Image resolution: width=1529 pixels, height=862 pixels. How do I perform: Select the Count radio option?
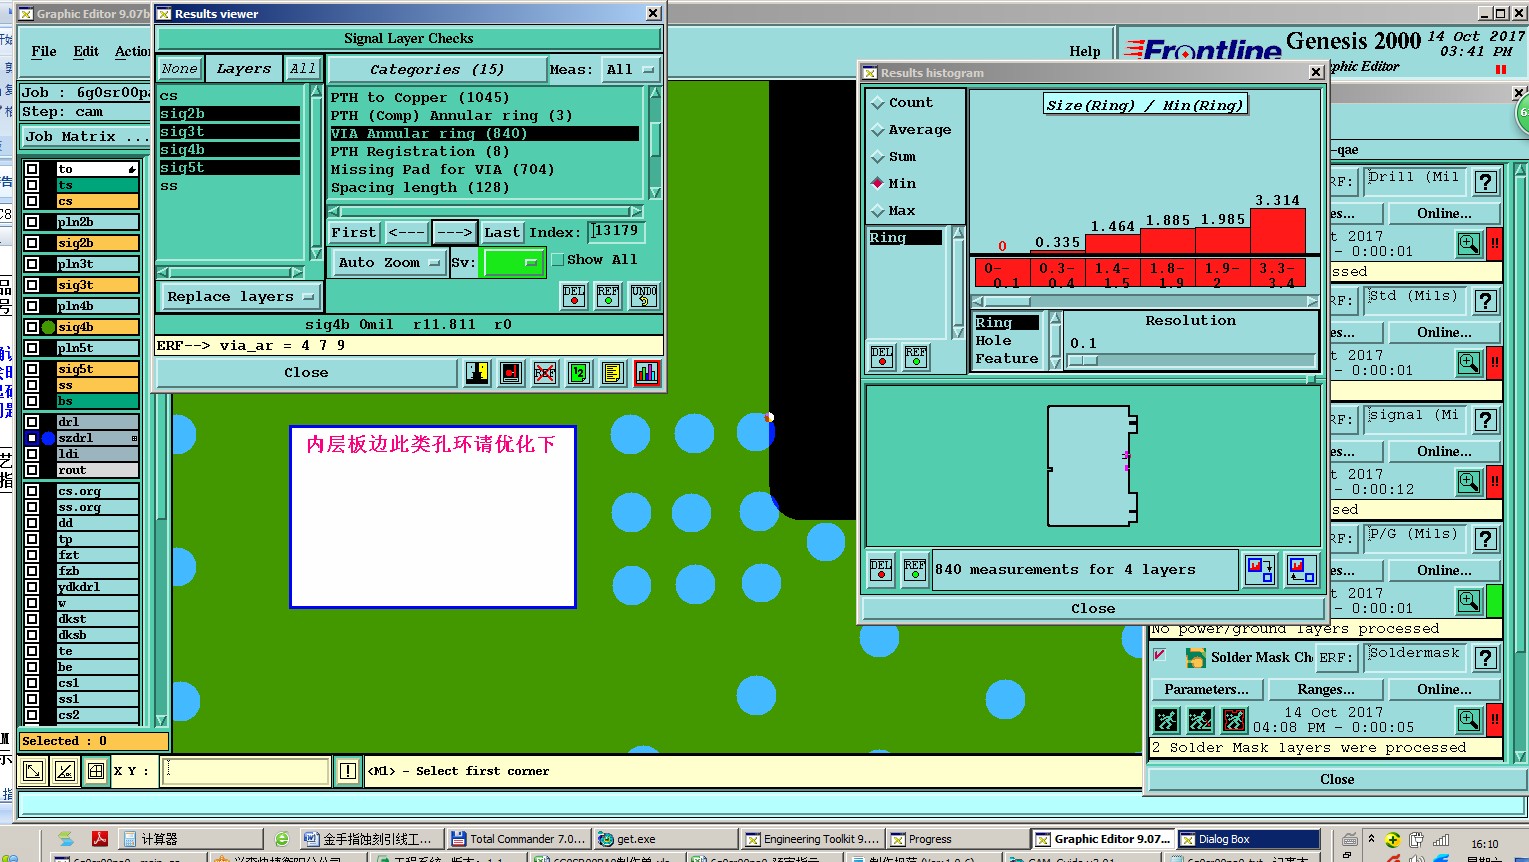tap(878, 103)
